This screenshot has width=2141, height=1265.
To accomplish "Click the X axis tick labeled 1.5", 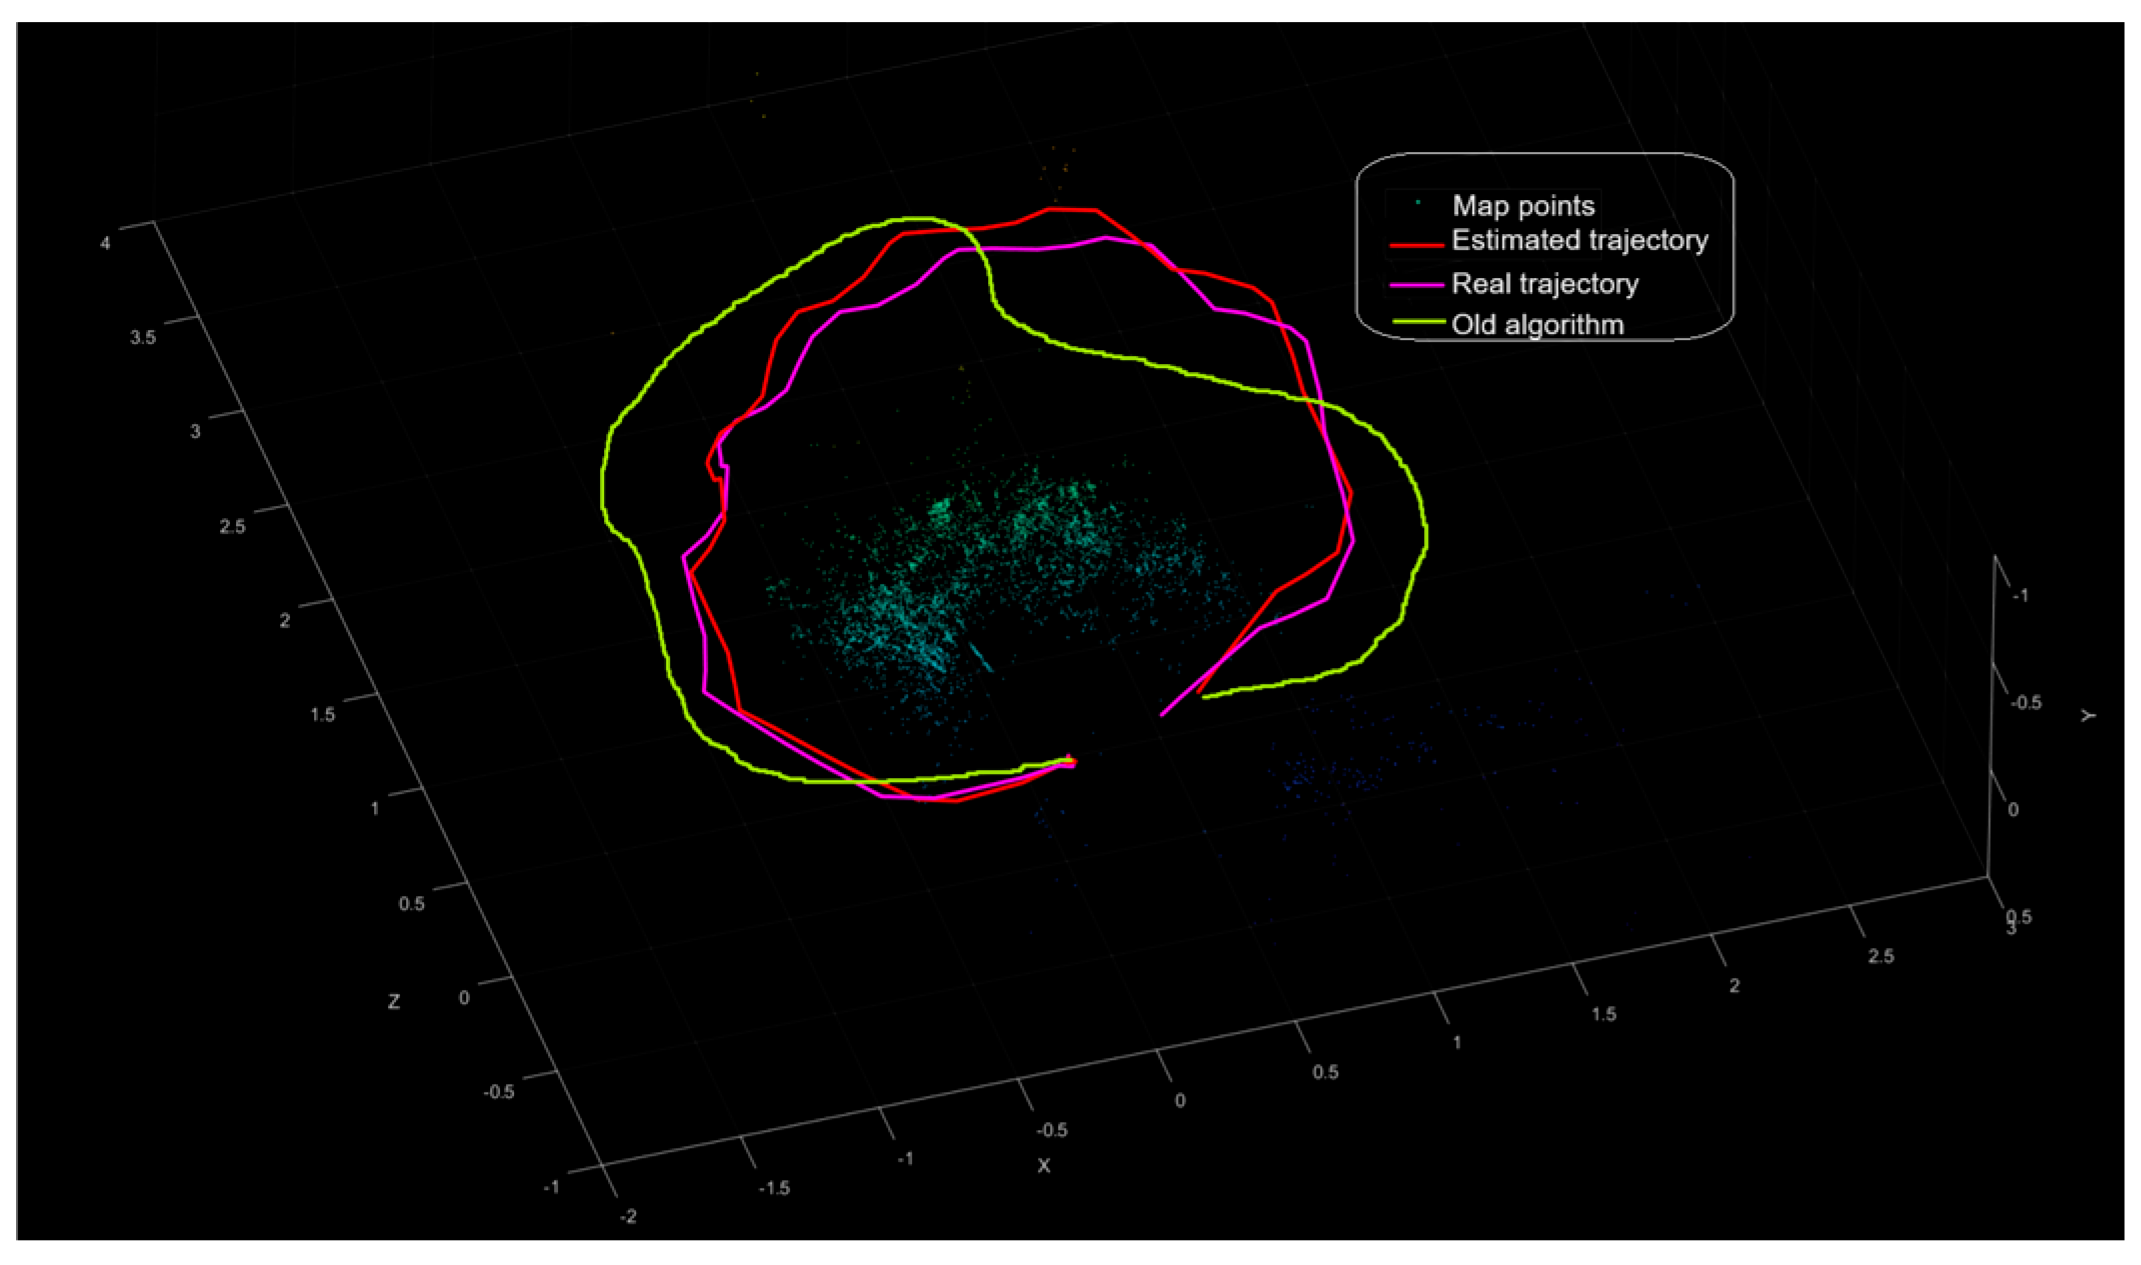I will (1602, 1014).
